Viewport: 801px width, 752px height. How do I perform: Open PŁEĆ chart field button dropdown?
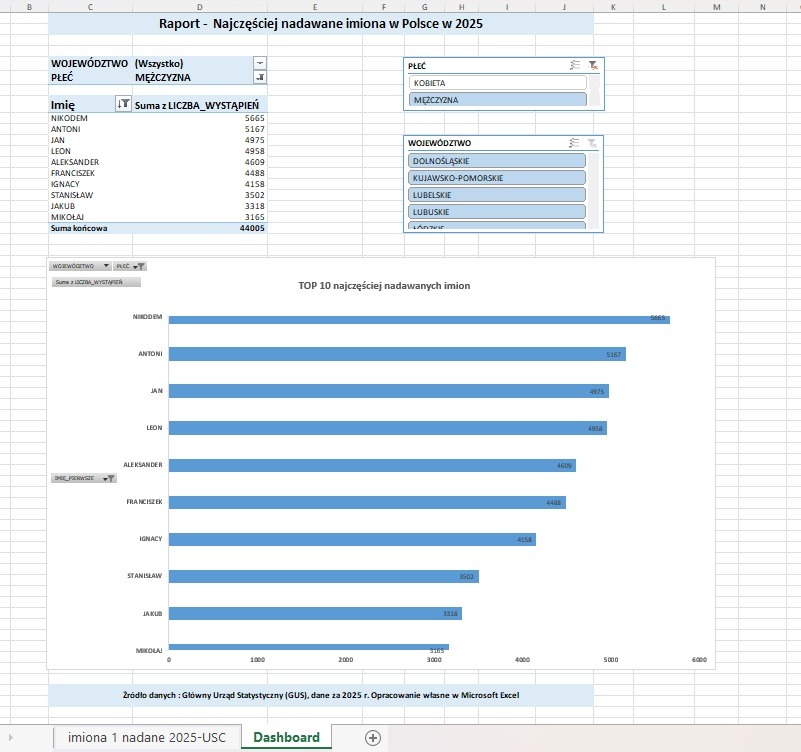point(130,266)
